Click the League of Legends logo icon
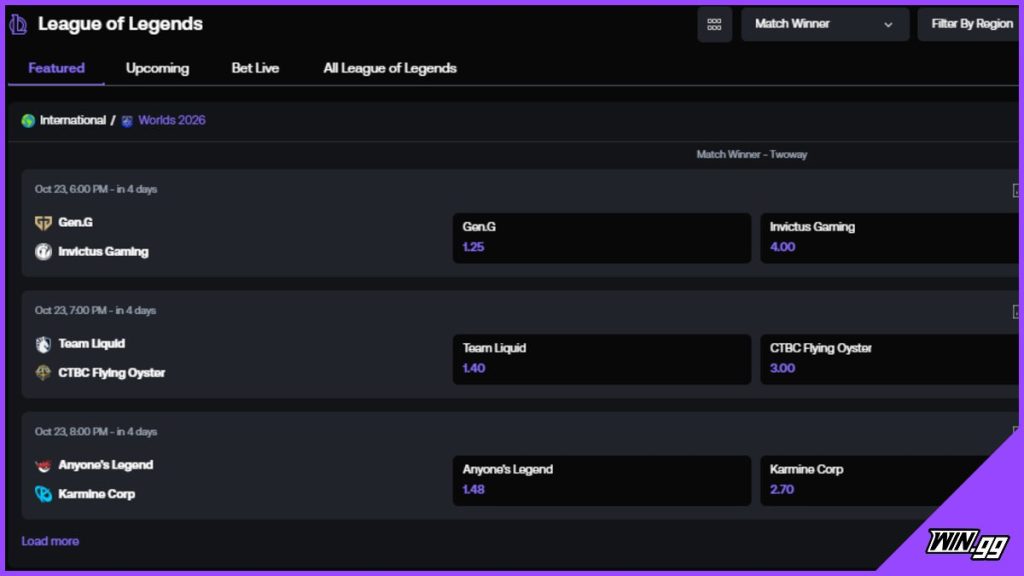Image resolution: width=1024 pixels, height=576 pixels. (18, 24)
